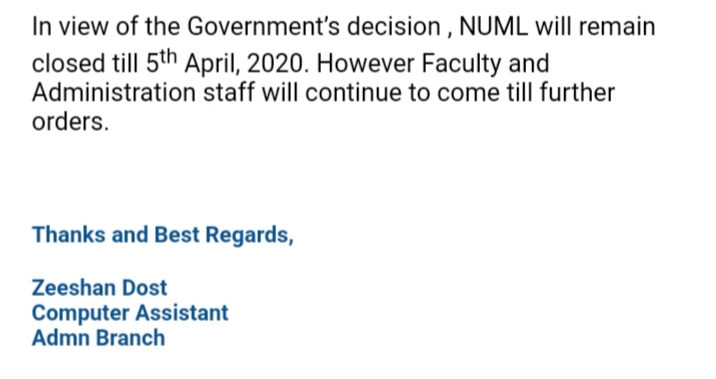Click the Computer Assistant title line
The width and height of the screenshot is (716, 379).
pos(130,313)
